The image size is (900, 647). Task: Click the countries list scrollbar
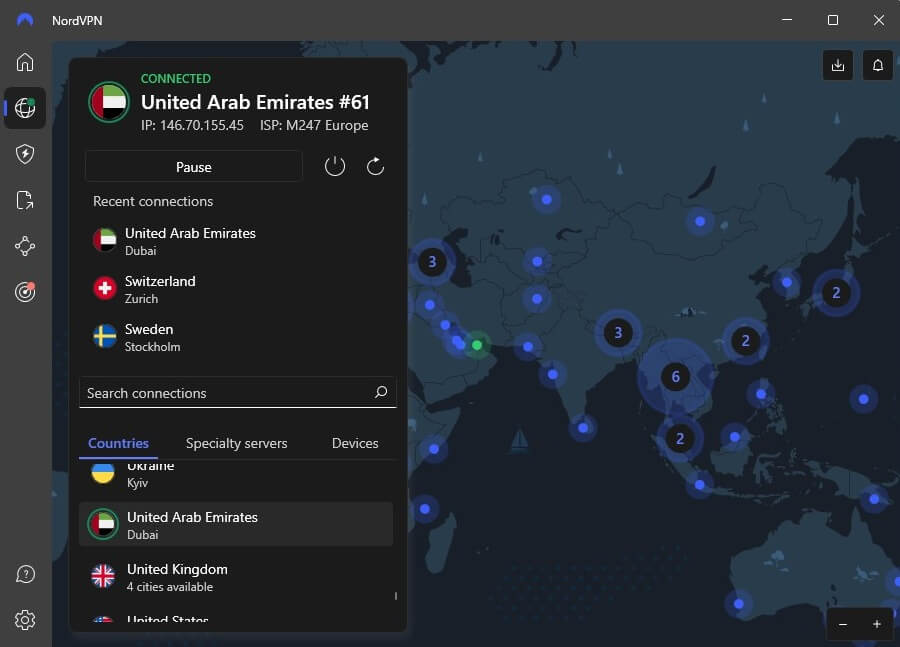(395, 596)
